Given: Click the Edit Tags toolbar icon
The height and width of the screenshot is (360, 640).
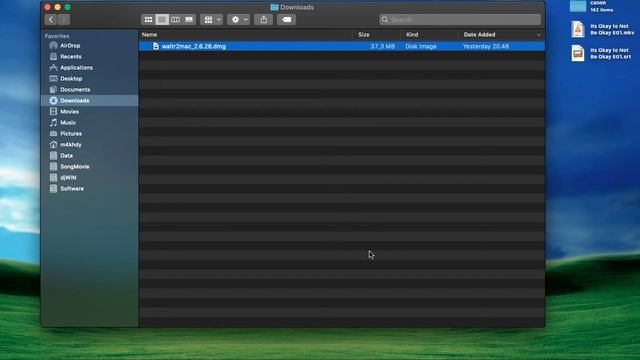Looking at the screenshot, I should click(287, 20).
